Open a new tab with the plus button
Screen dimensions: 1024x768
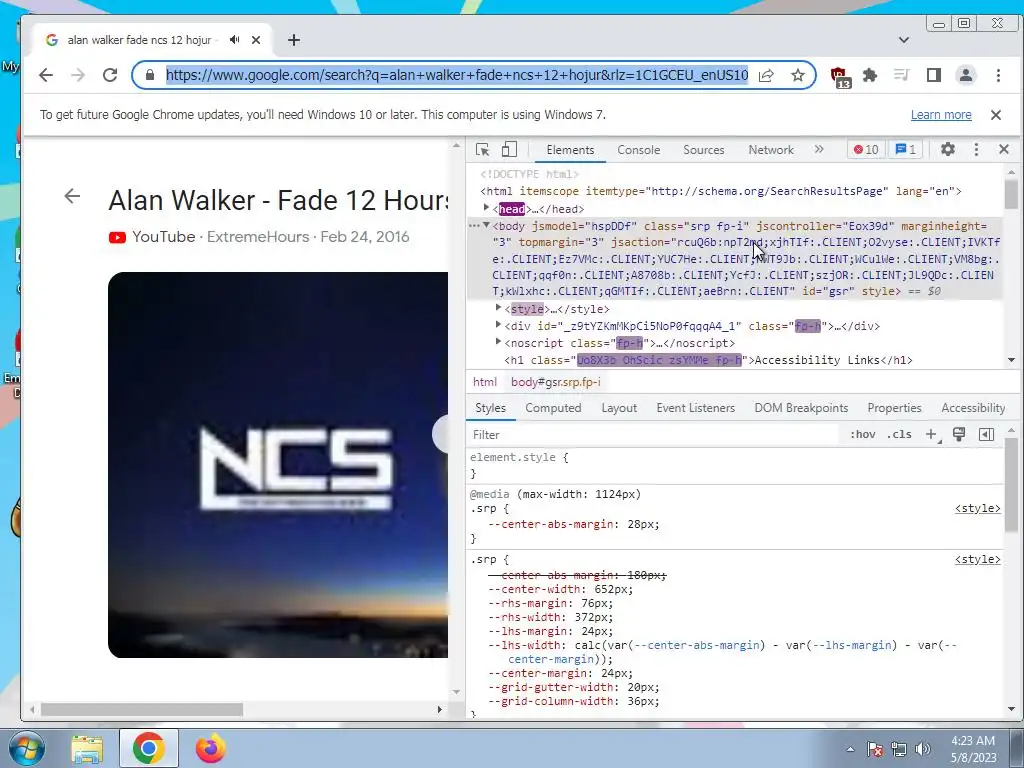(294, 40)
